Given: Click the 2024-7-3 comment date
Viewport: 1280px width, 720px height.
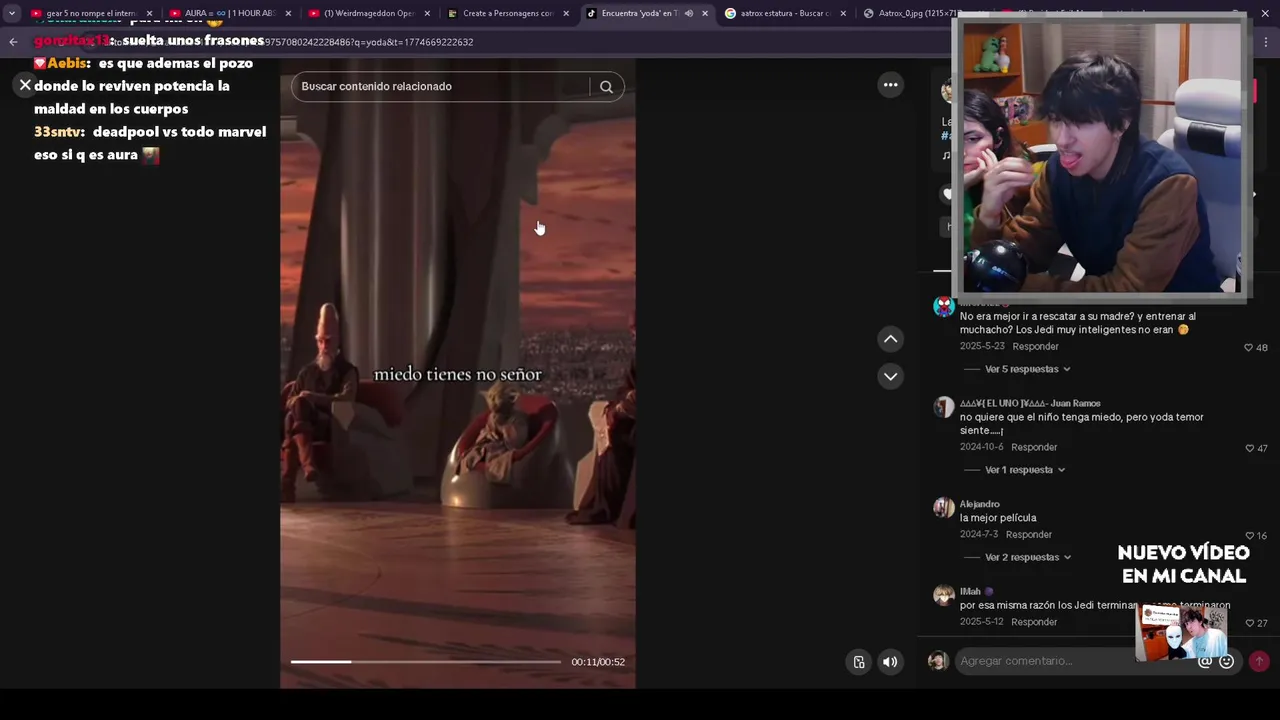Looking at the screenshot, I should point(979,535).
